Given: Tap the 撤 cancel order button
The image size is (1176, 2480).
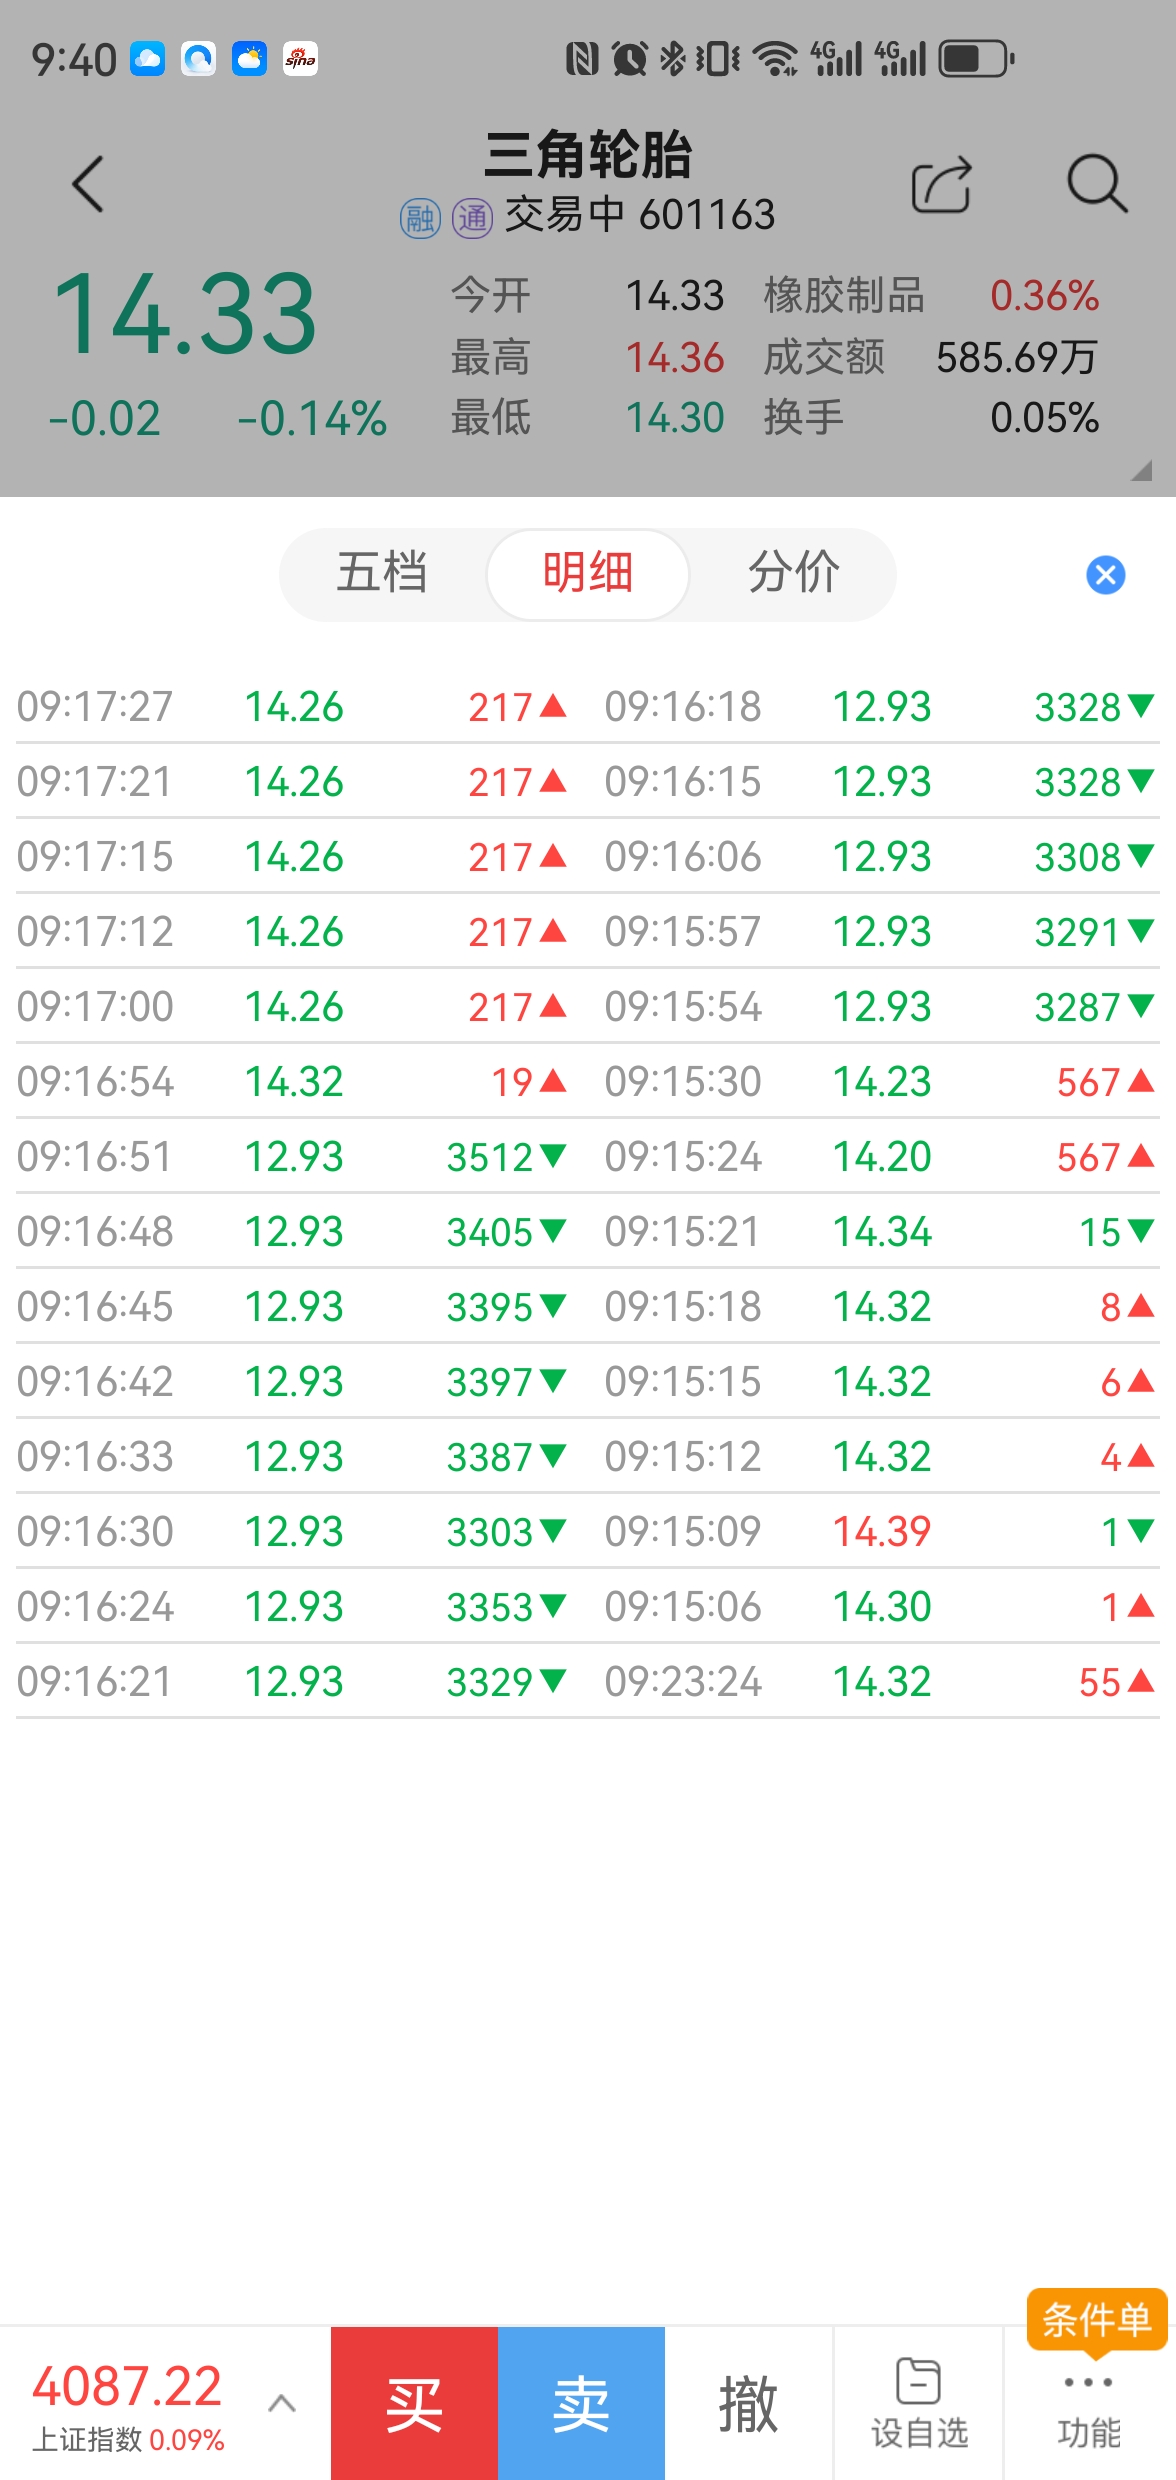Looking at the screenshot, I should click(748, 2403).
